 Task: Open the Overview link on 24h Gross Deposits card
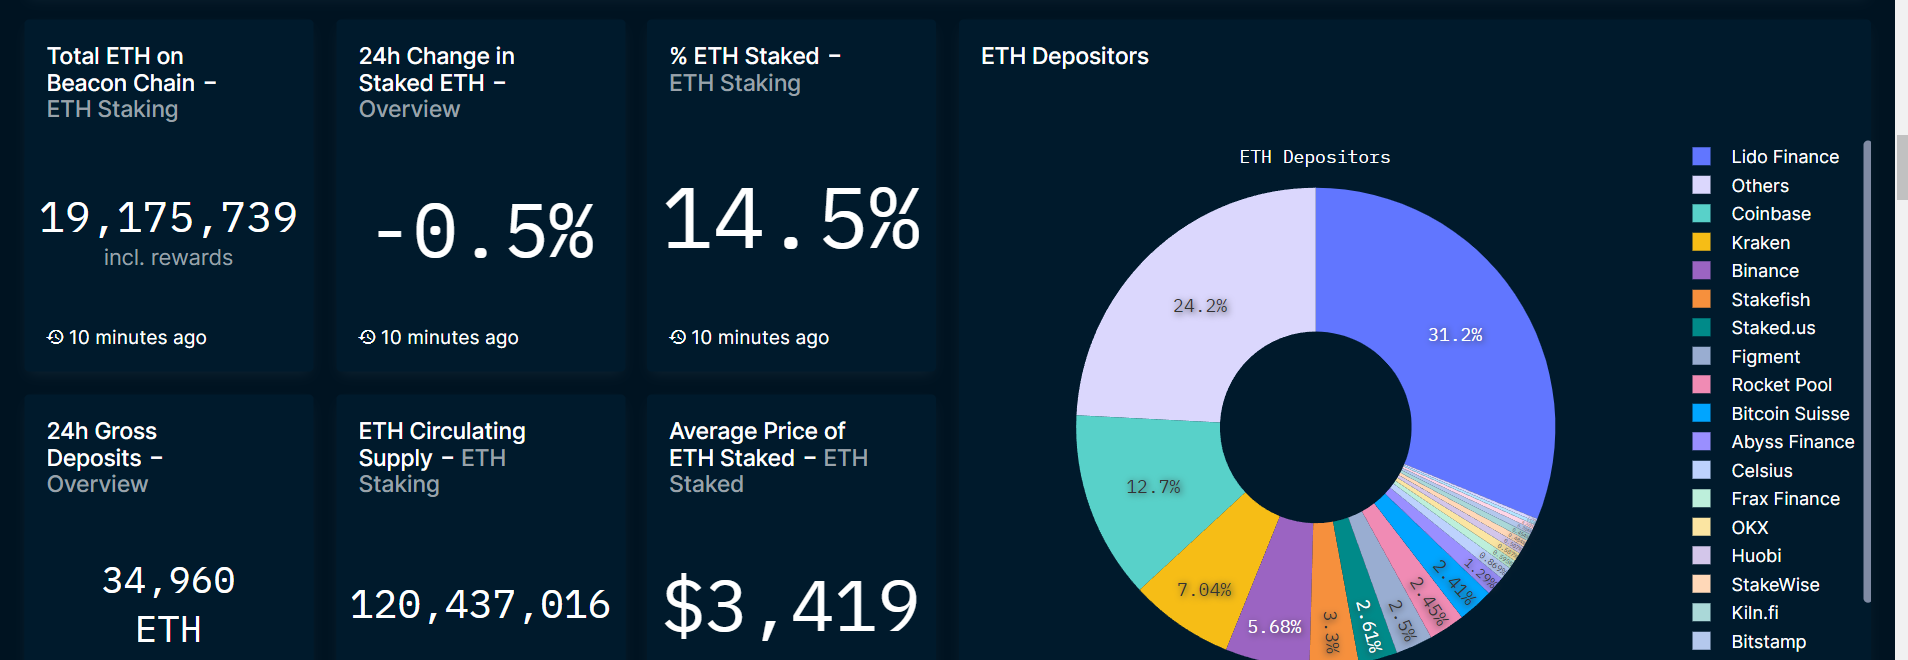[97, 484]
